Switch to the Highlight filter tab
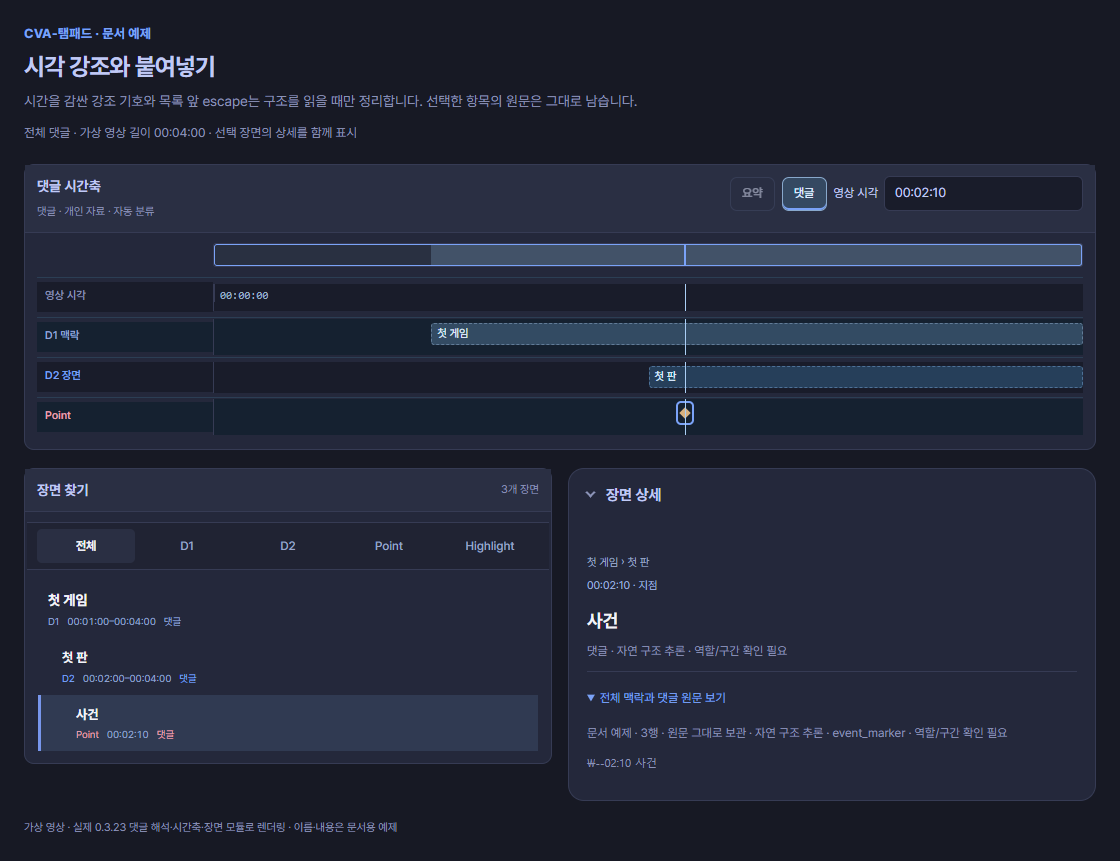Image resolution: width=1120 pixels, height=861 pixels. pyautogui.click(x=489, y=546)
